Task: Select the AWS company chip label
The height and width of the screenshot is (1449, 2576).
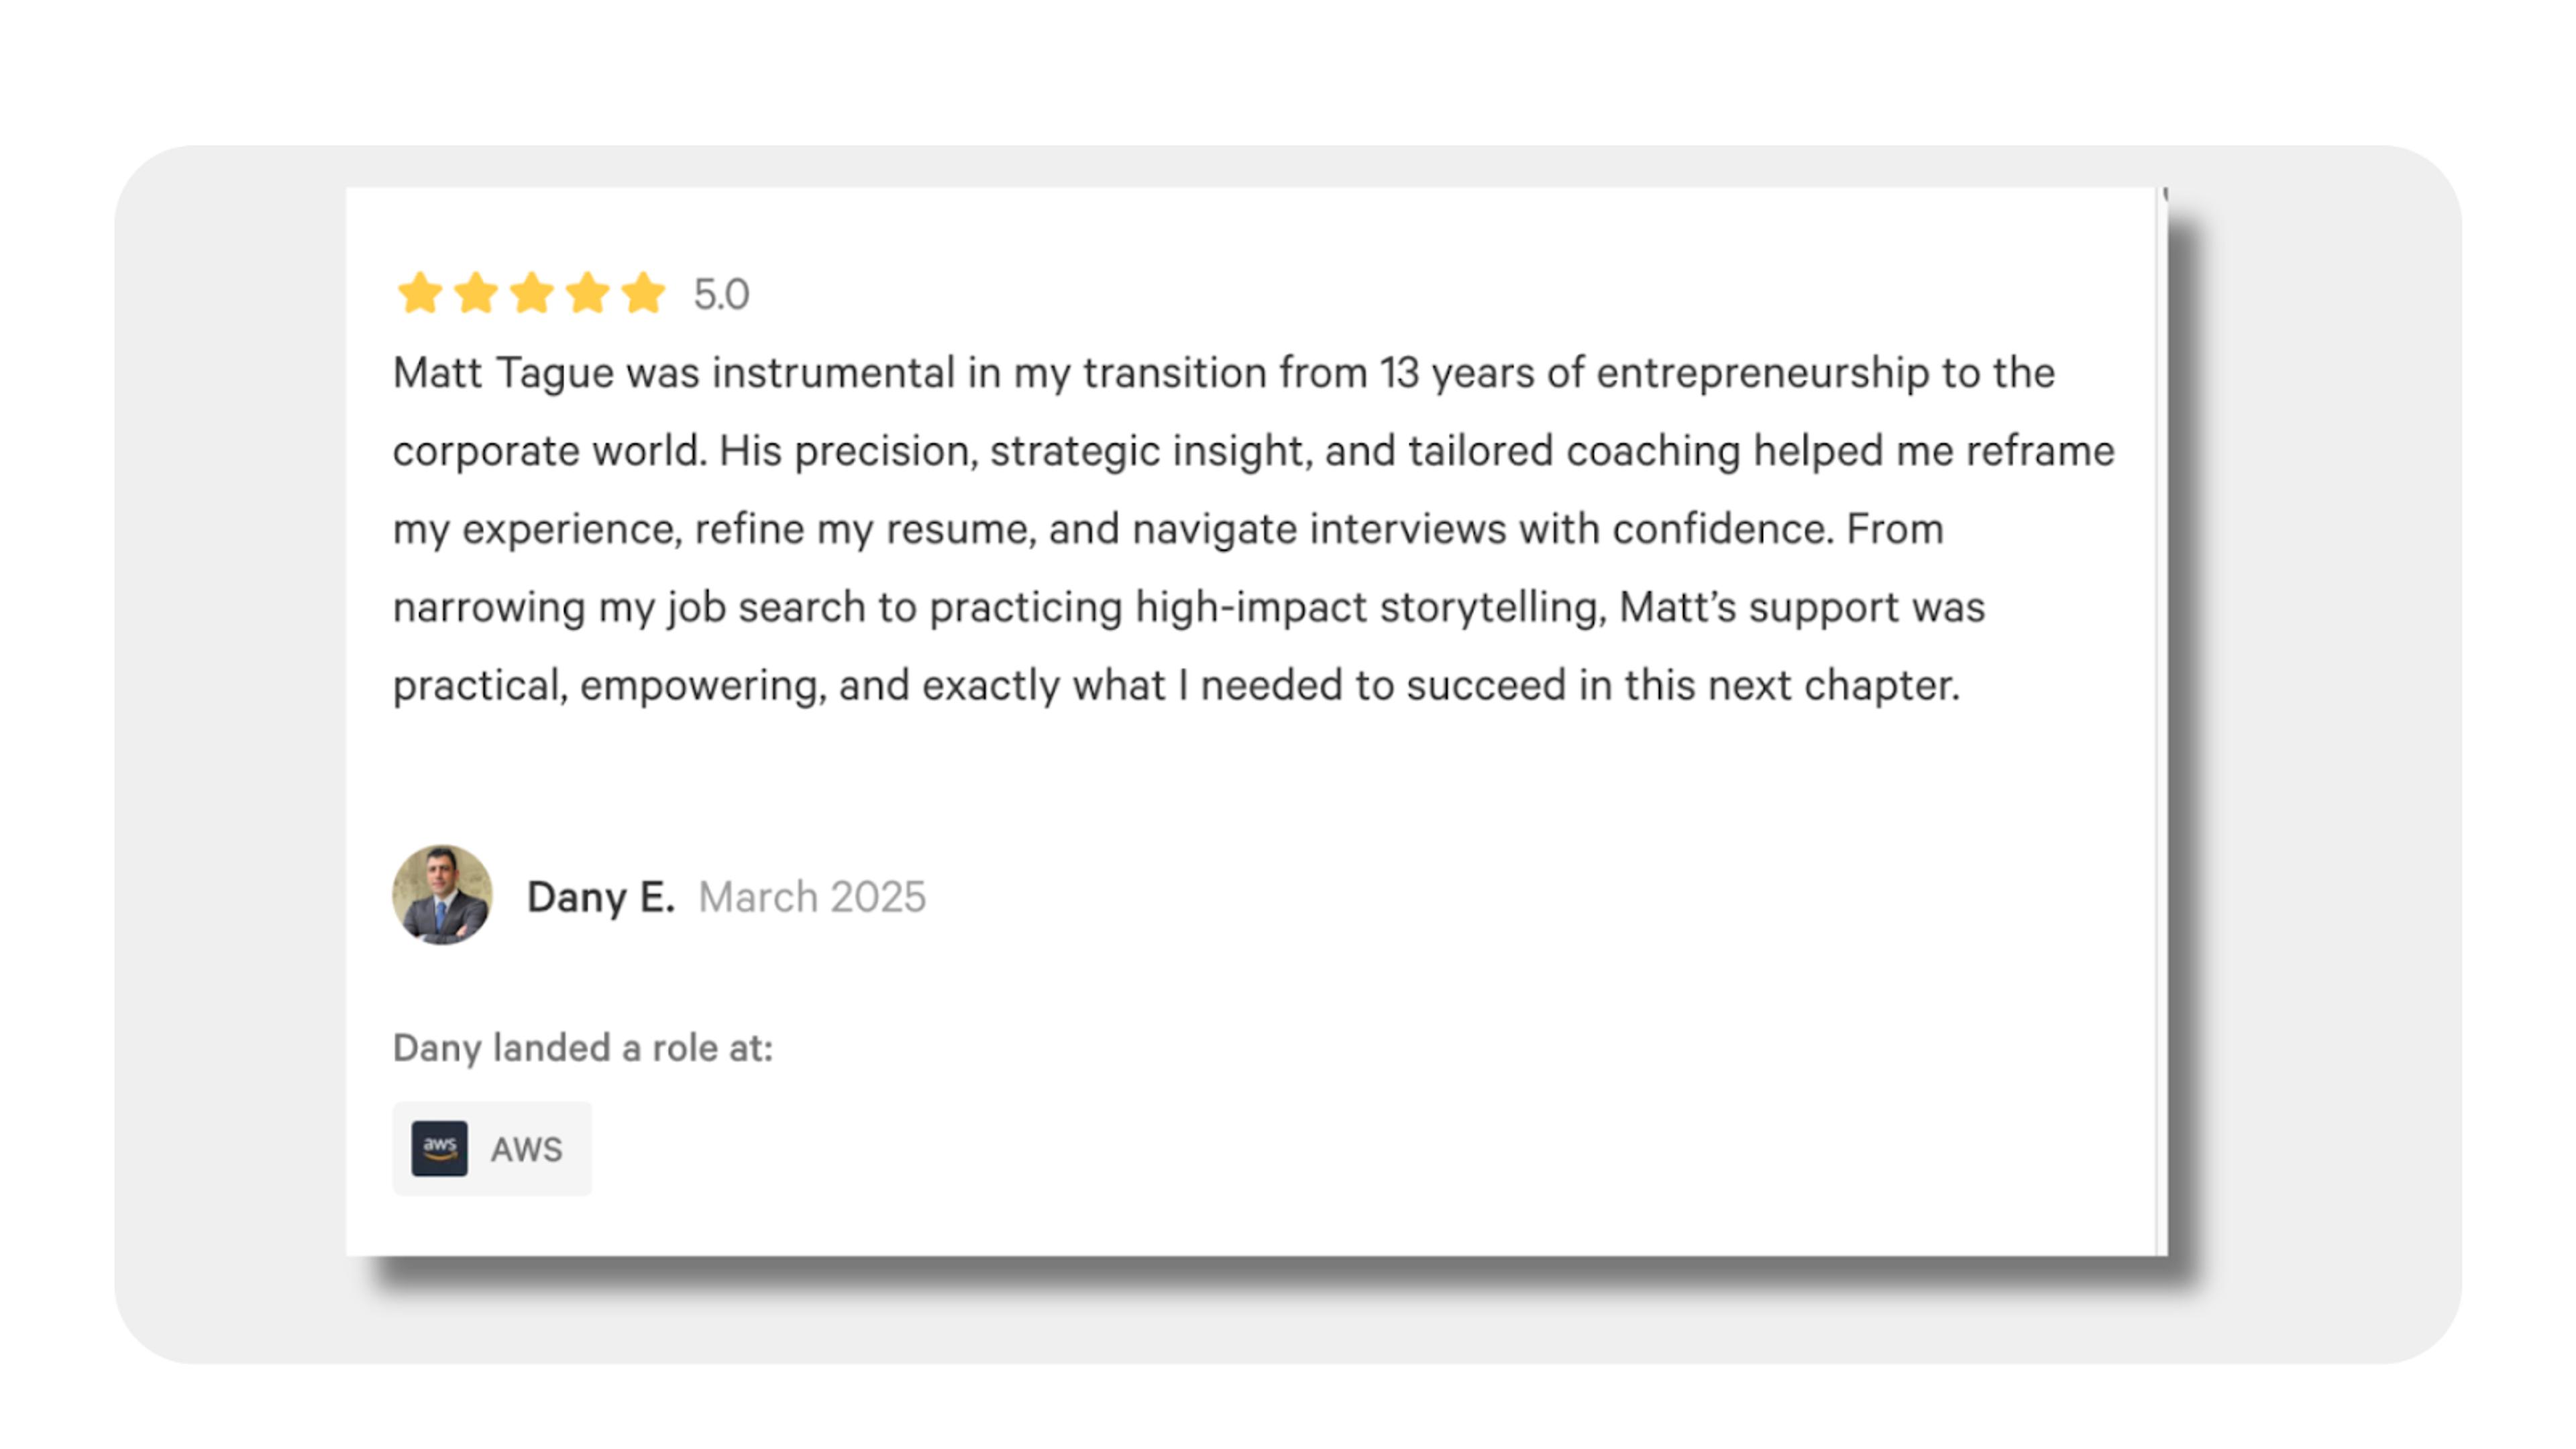Action: [x=526, y=1149]
